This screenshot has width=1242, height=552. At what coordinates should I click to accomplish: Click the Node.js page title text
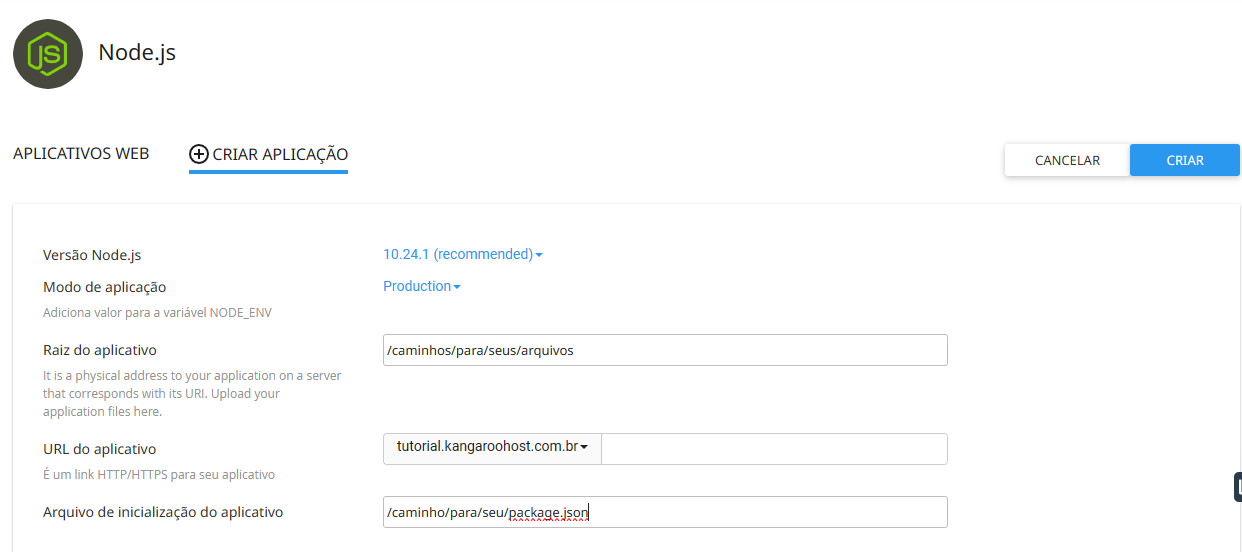click(x=137, y=53)
